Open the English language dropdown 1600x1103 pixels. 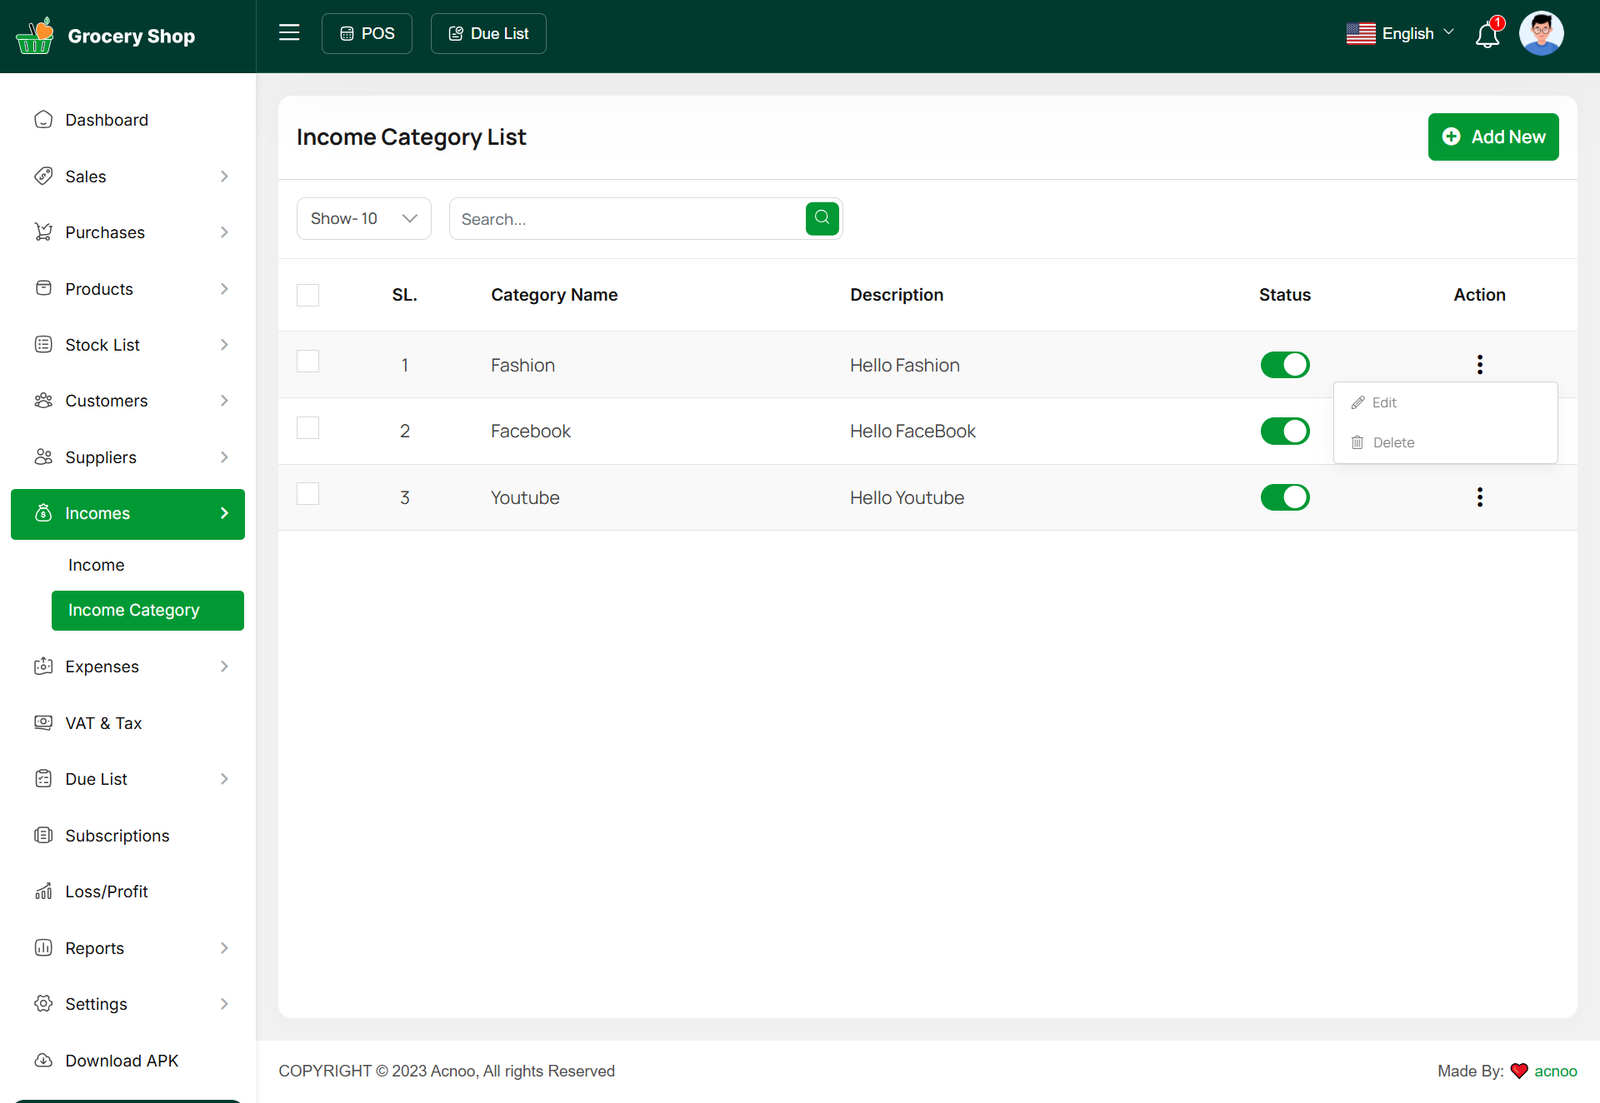(x=1400, y=34)
